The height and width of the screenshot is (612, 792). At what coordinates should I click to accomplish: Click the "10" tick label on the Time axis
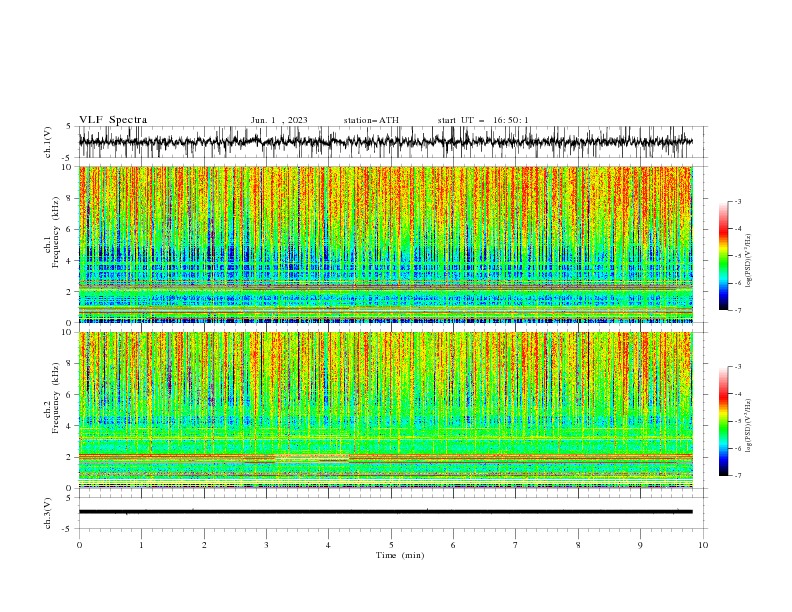tap(703, 545)
